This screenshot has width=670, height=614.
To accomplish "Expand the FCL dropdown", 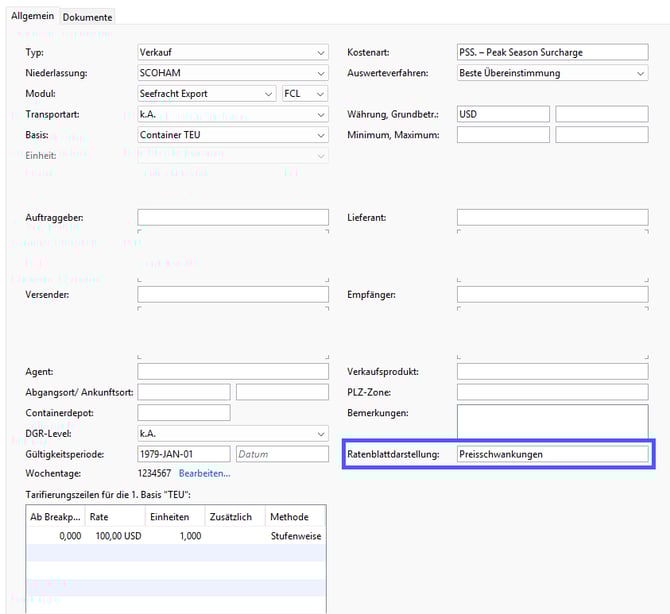I will pos(305,94).
